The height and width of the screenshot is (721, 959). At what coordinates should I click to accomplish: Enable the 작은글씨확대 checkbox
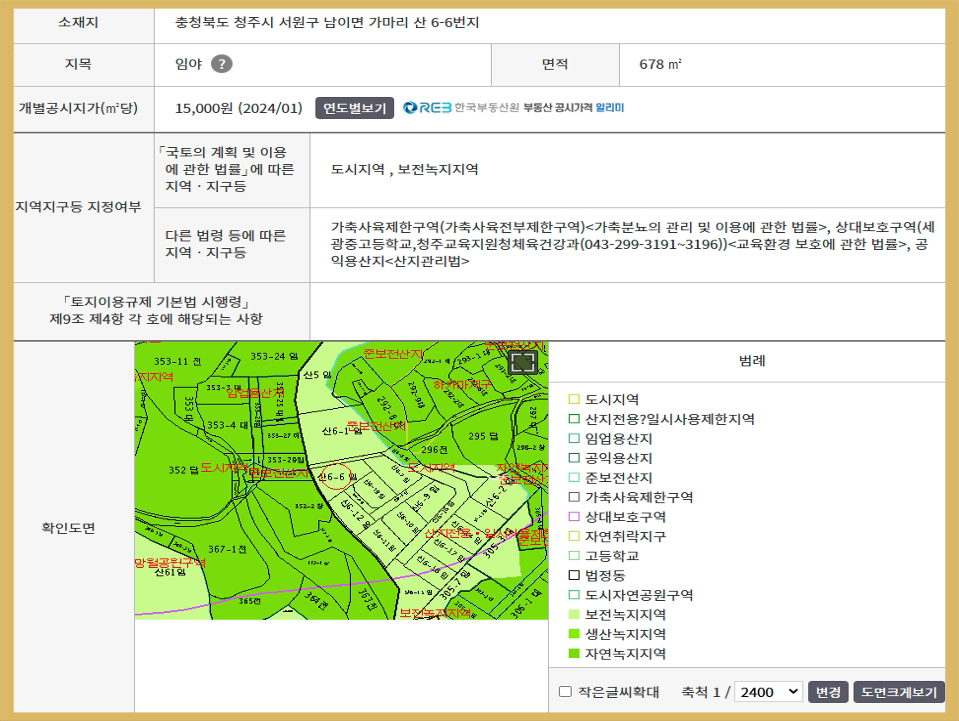click(x=565, y=692)
